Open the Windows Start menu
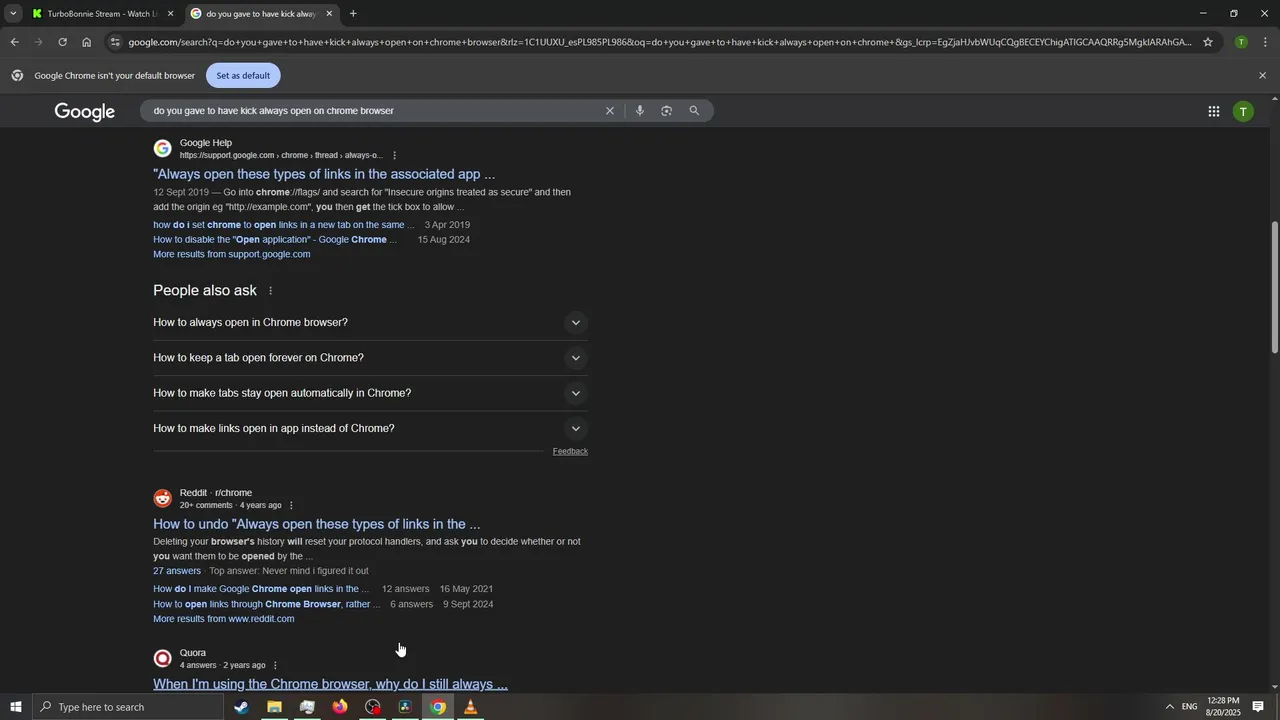1280x720 pixels. 15,707
